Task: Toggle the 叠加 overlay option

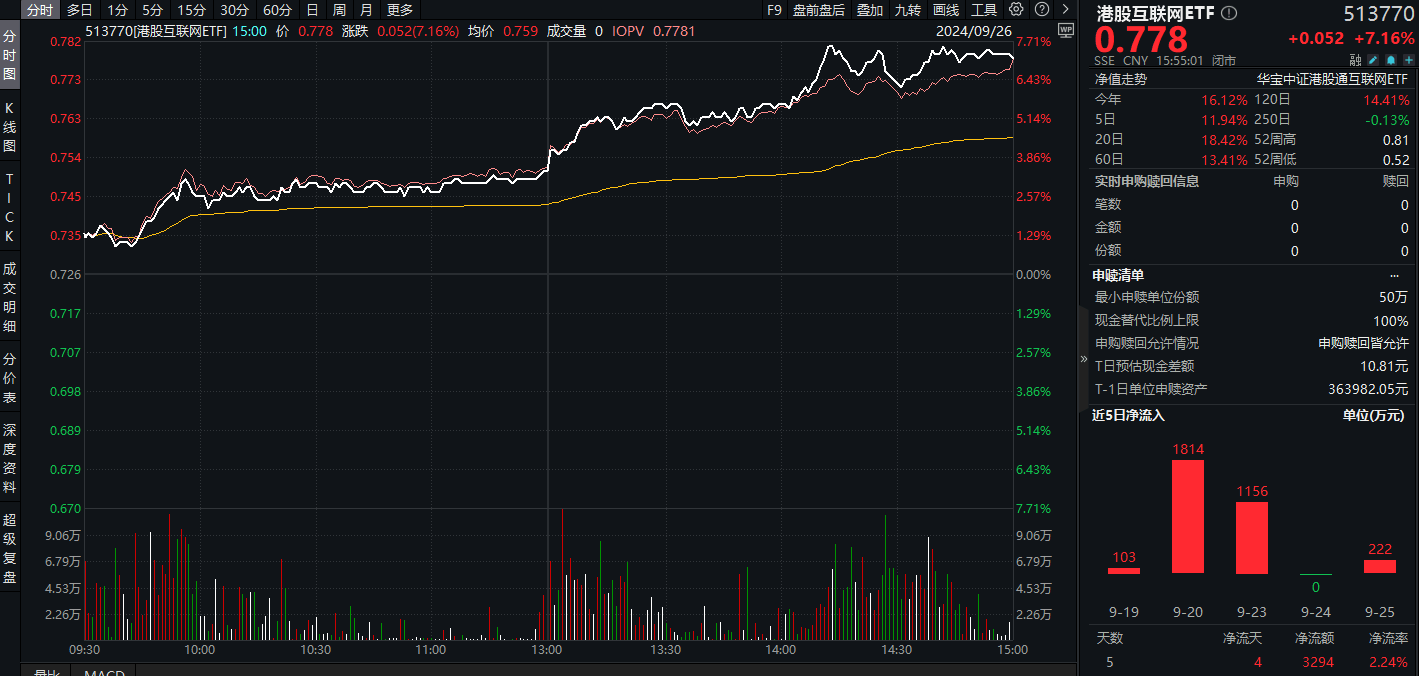Action: [870, 10]
